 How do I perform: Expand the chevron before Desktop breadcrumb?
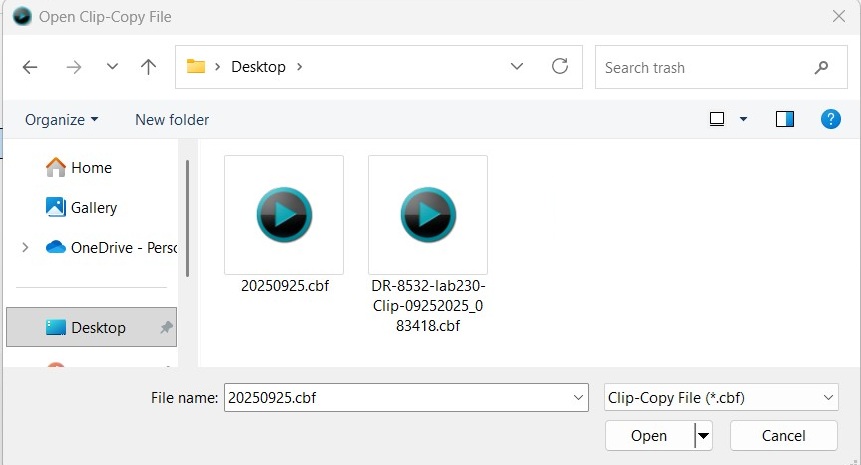click(217, 66)
